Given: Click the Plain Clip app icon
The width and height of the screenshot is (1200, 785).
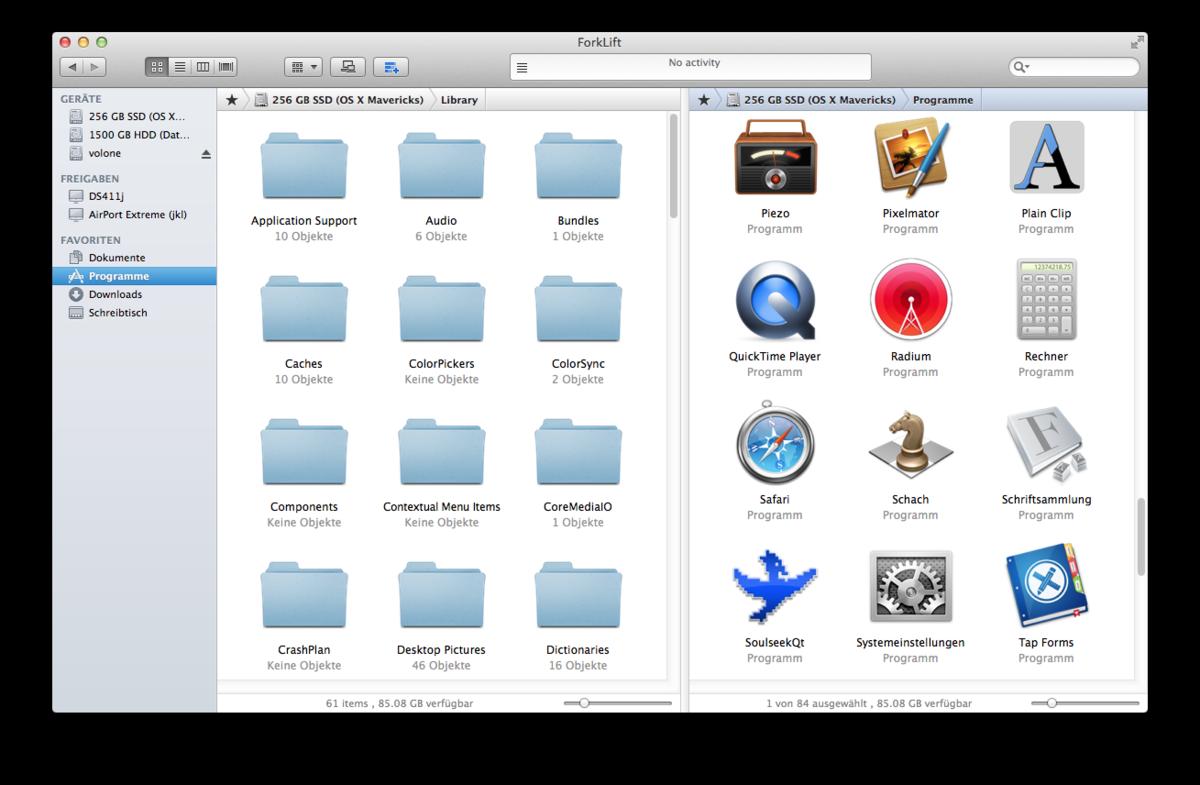Looking at the screenshot, I should pyautogui.click(x=1046, y=158).
